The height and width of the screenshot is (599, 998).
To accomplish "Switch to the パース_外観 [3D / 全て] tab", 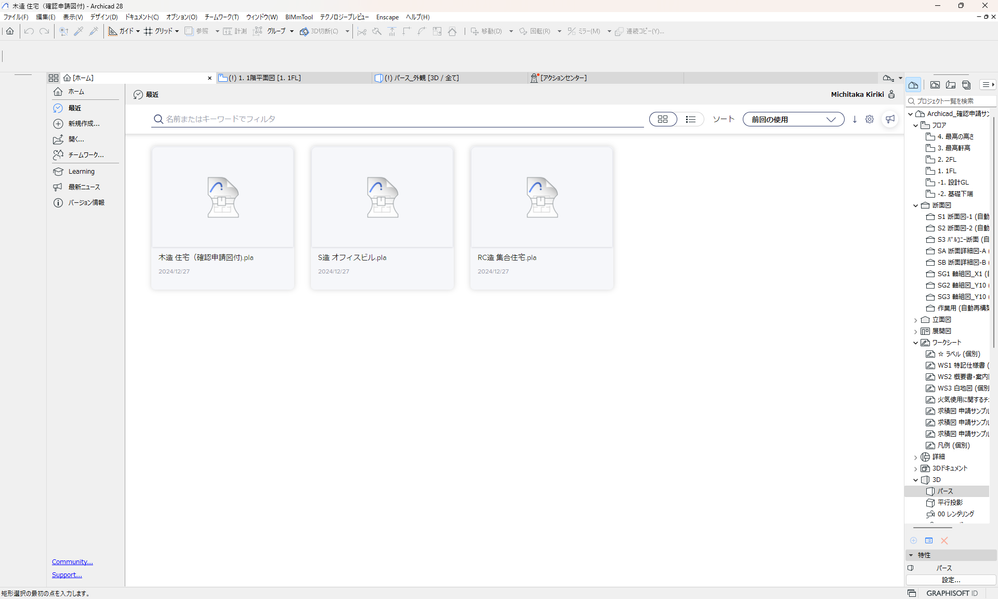I will [450, 78].
